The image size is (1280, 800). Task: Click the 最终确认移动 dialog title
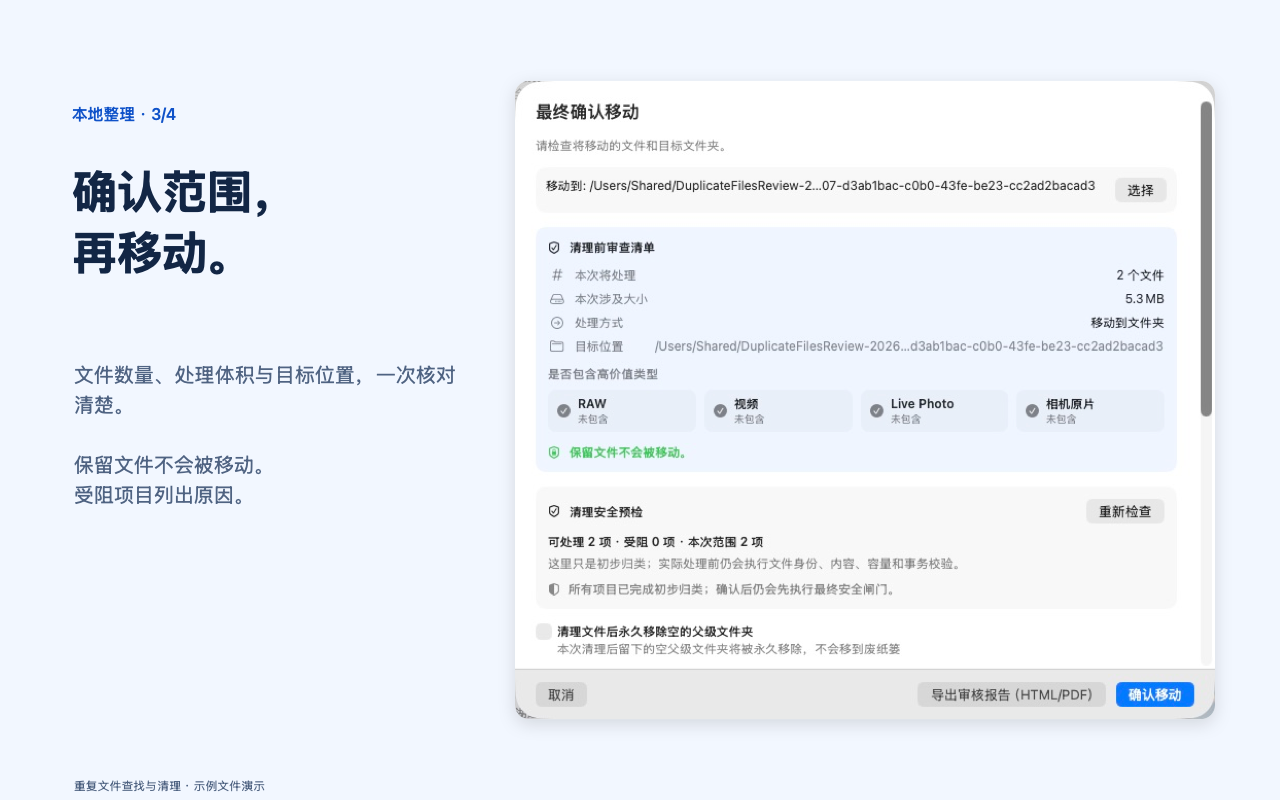click(x=587, y=112)
